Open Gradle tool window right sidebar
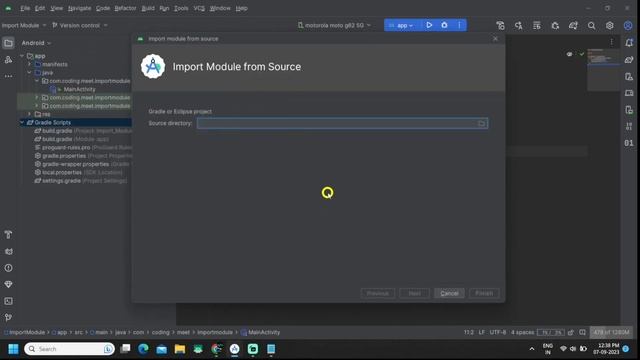Image resolution: width=640 pixels, height=360 pixels. point(629,60)
